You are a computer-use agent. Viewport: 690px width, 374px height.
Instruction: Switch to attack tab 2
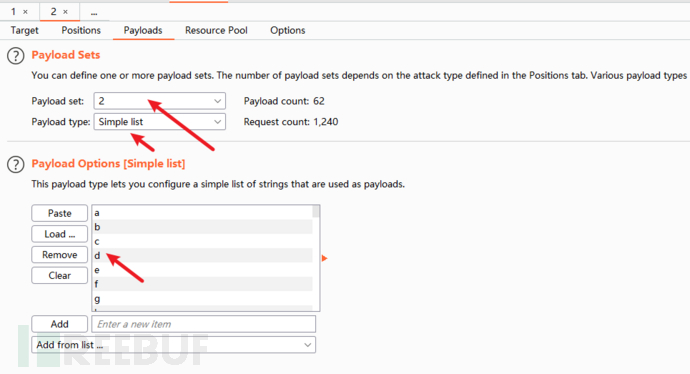point(53,12)
